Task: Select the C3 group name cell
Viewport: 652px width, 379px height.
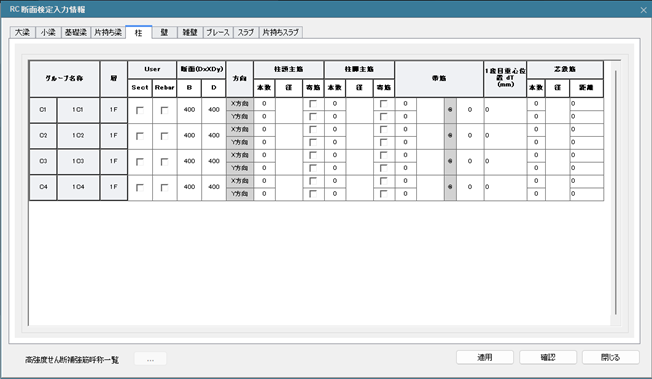Action: click(43, 162)
